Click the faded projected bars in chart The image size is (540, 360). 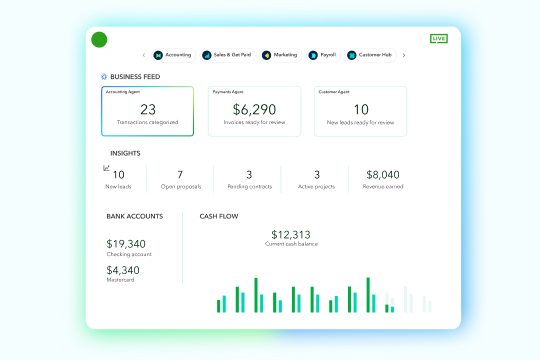408,299
